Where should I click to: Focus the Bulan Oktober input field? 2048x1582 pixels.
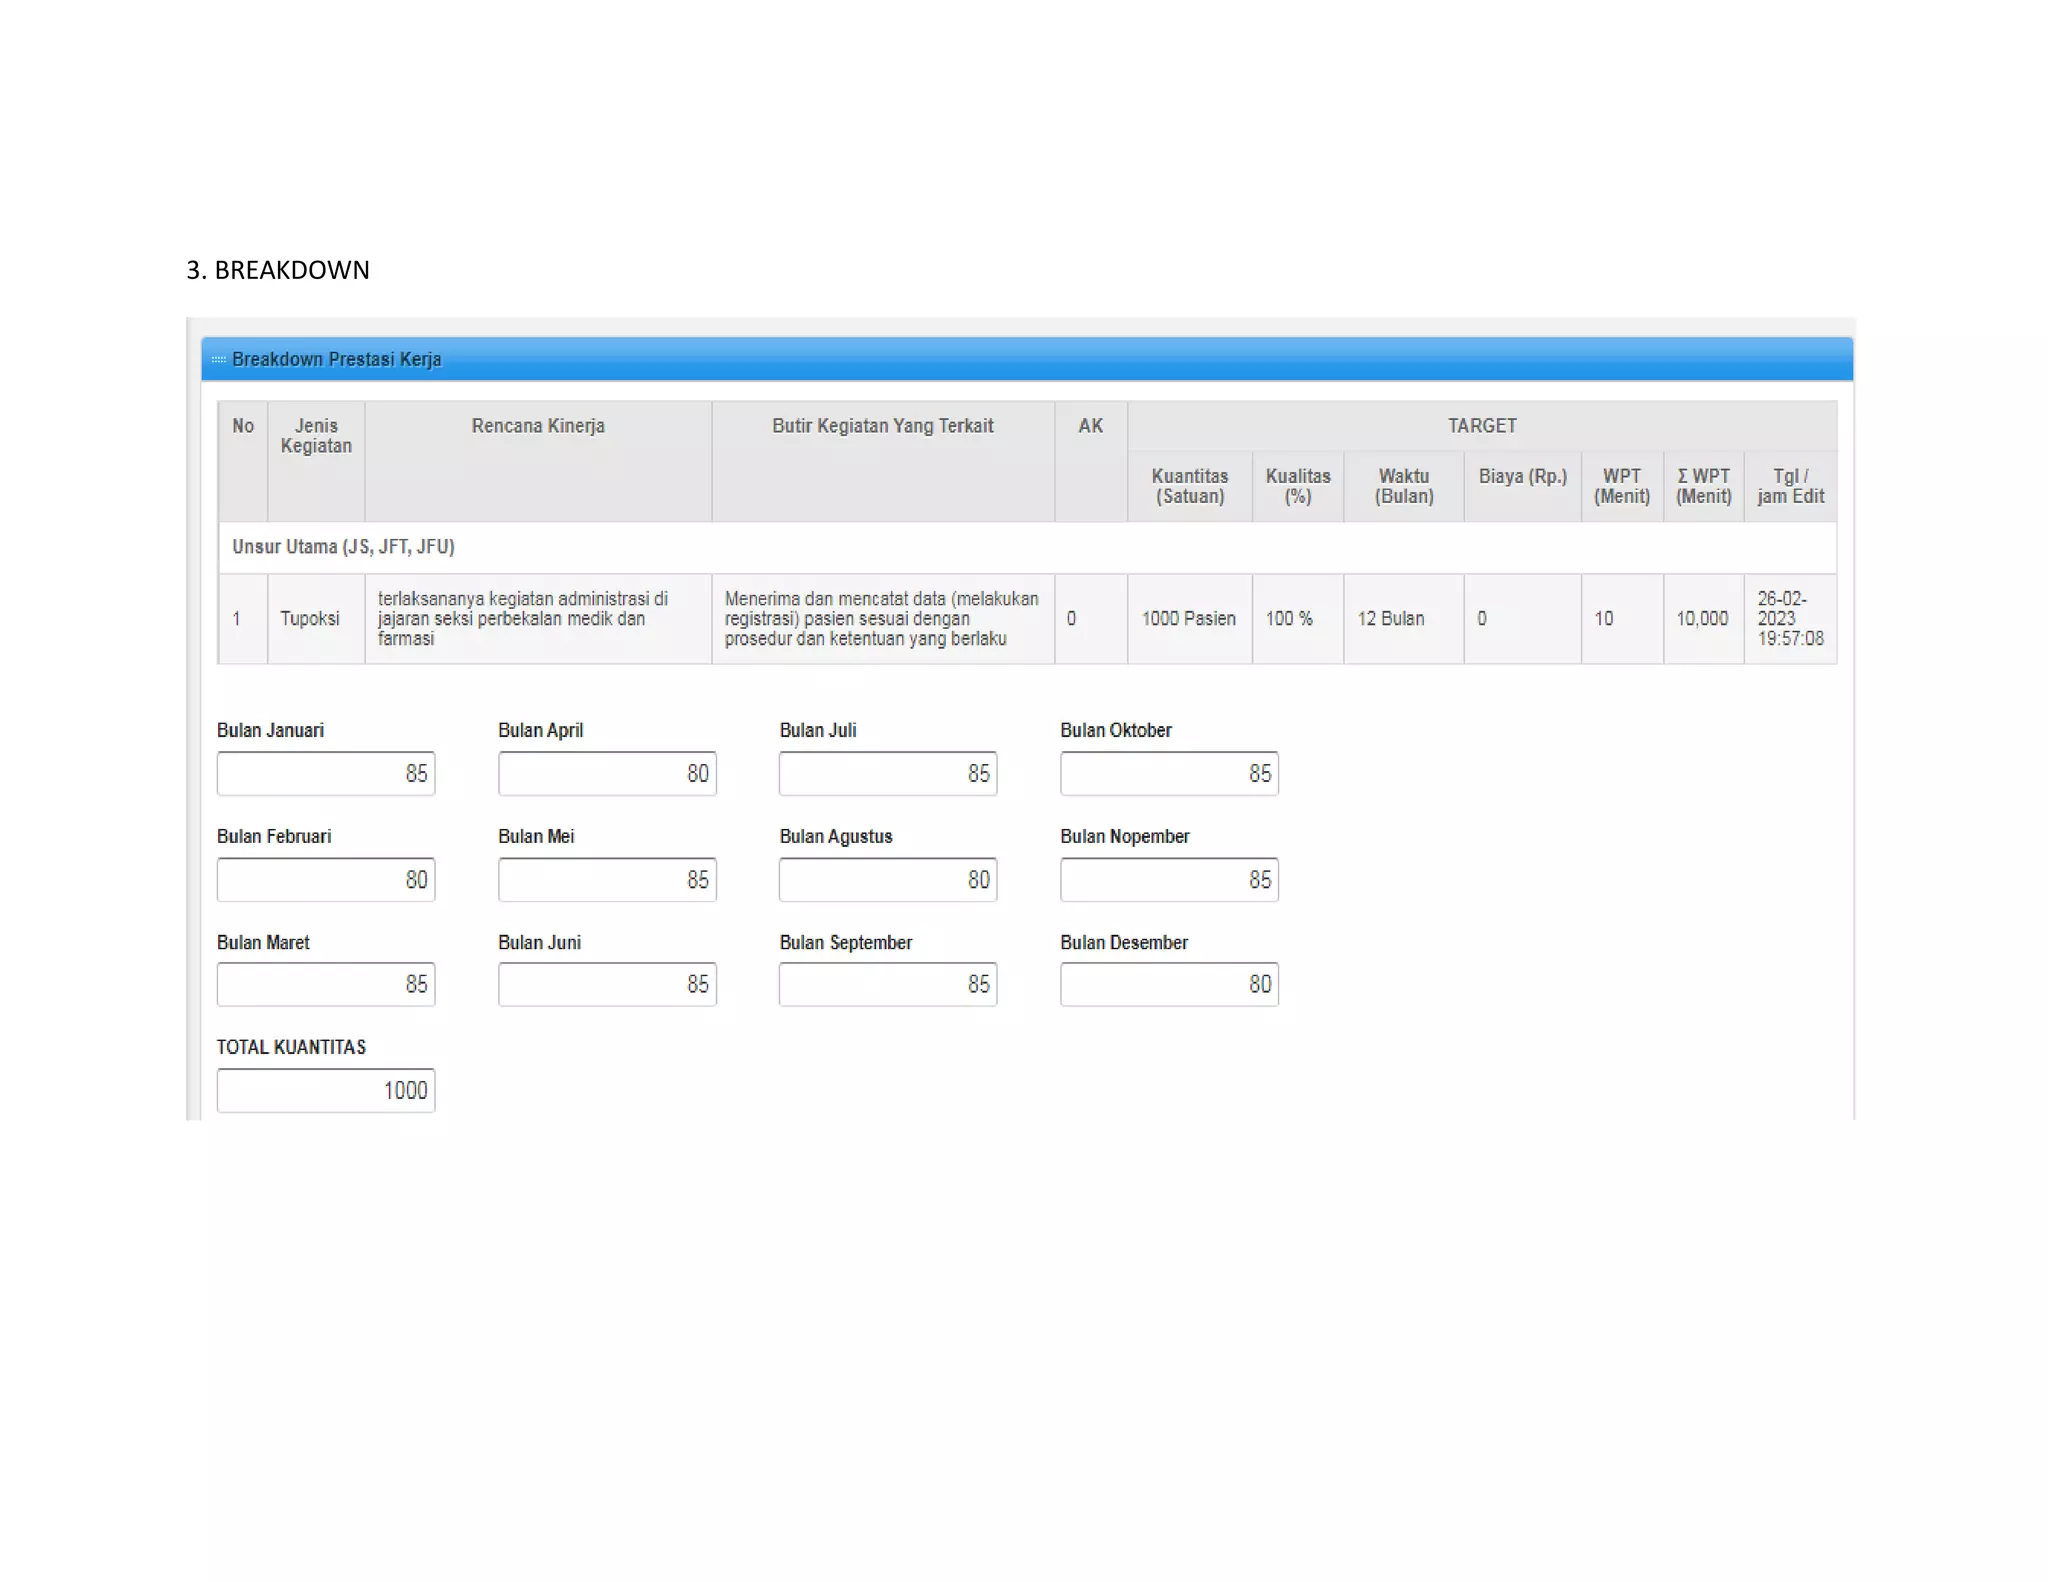tap(1169, 773)
